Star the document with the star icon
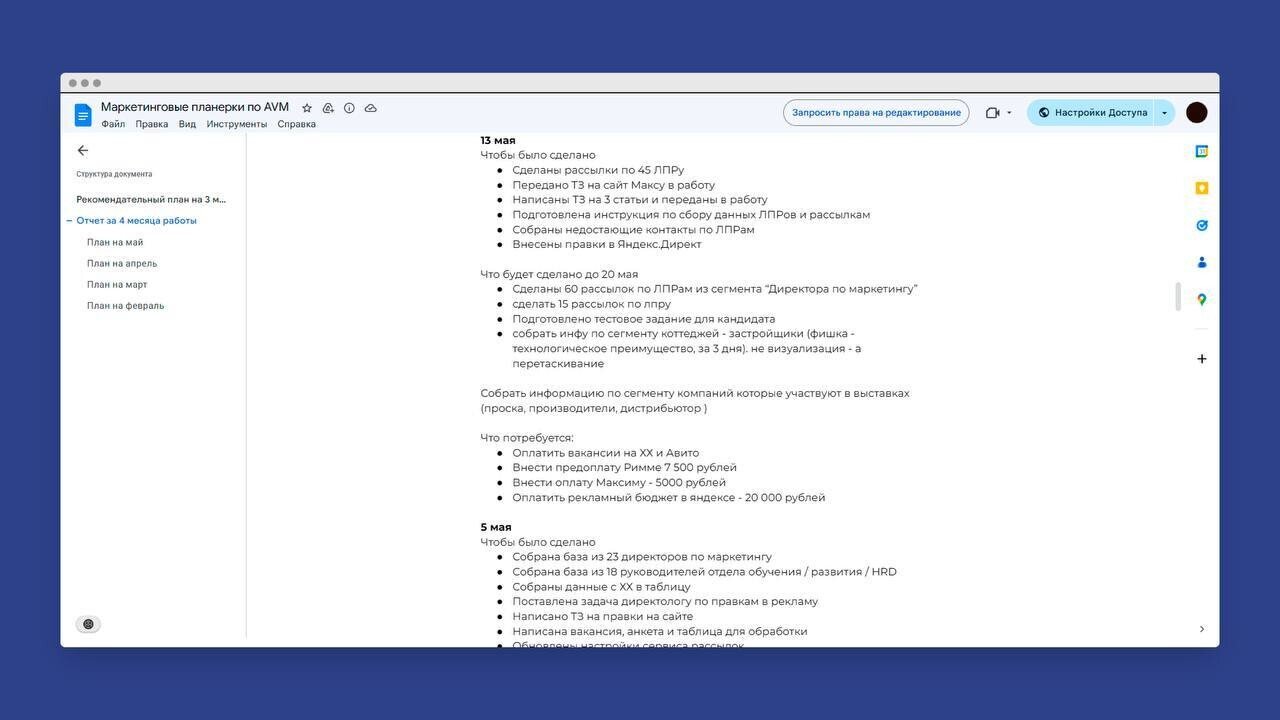1280x720 pixels. (x=307, y=108)
